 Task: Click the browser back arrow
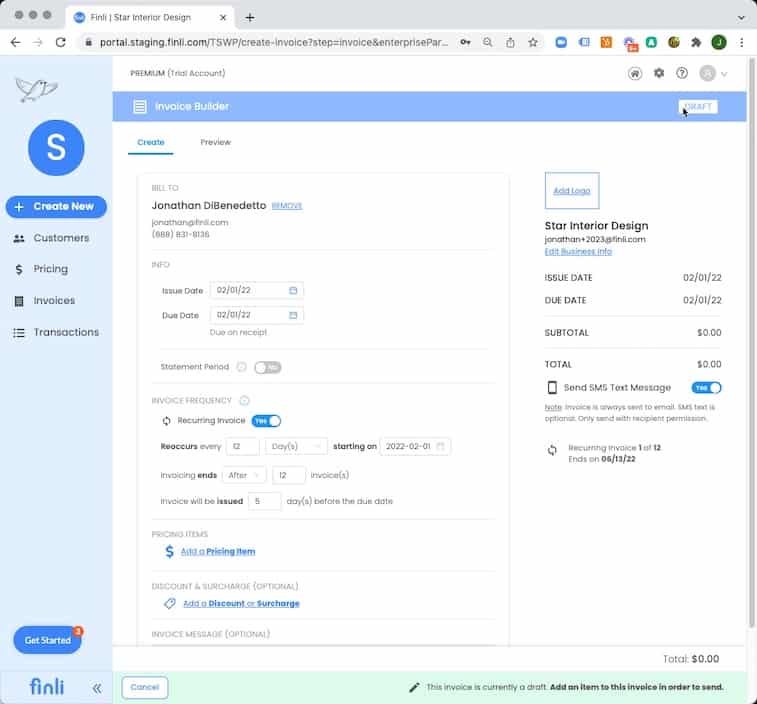coord(15,42)
